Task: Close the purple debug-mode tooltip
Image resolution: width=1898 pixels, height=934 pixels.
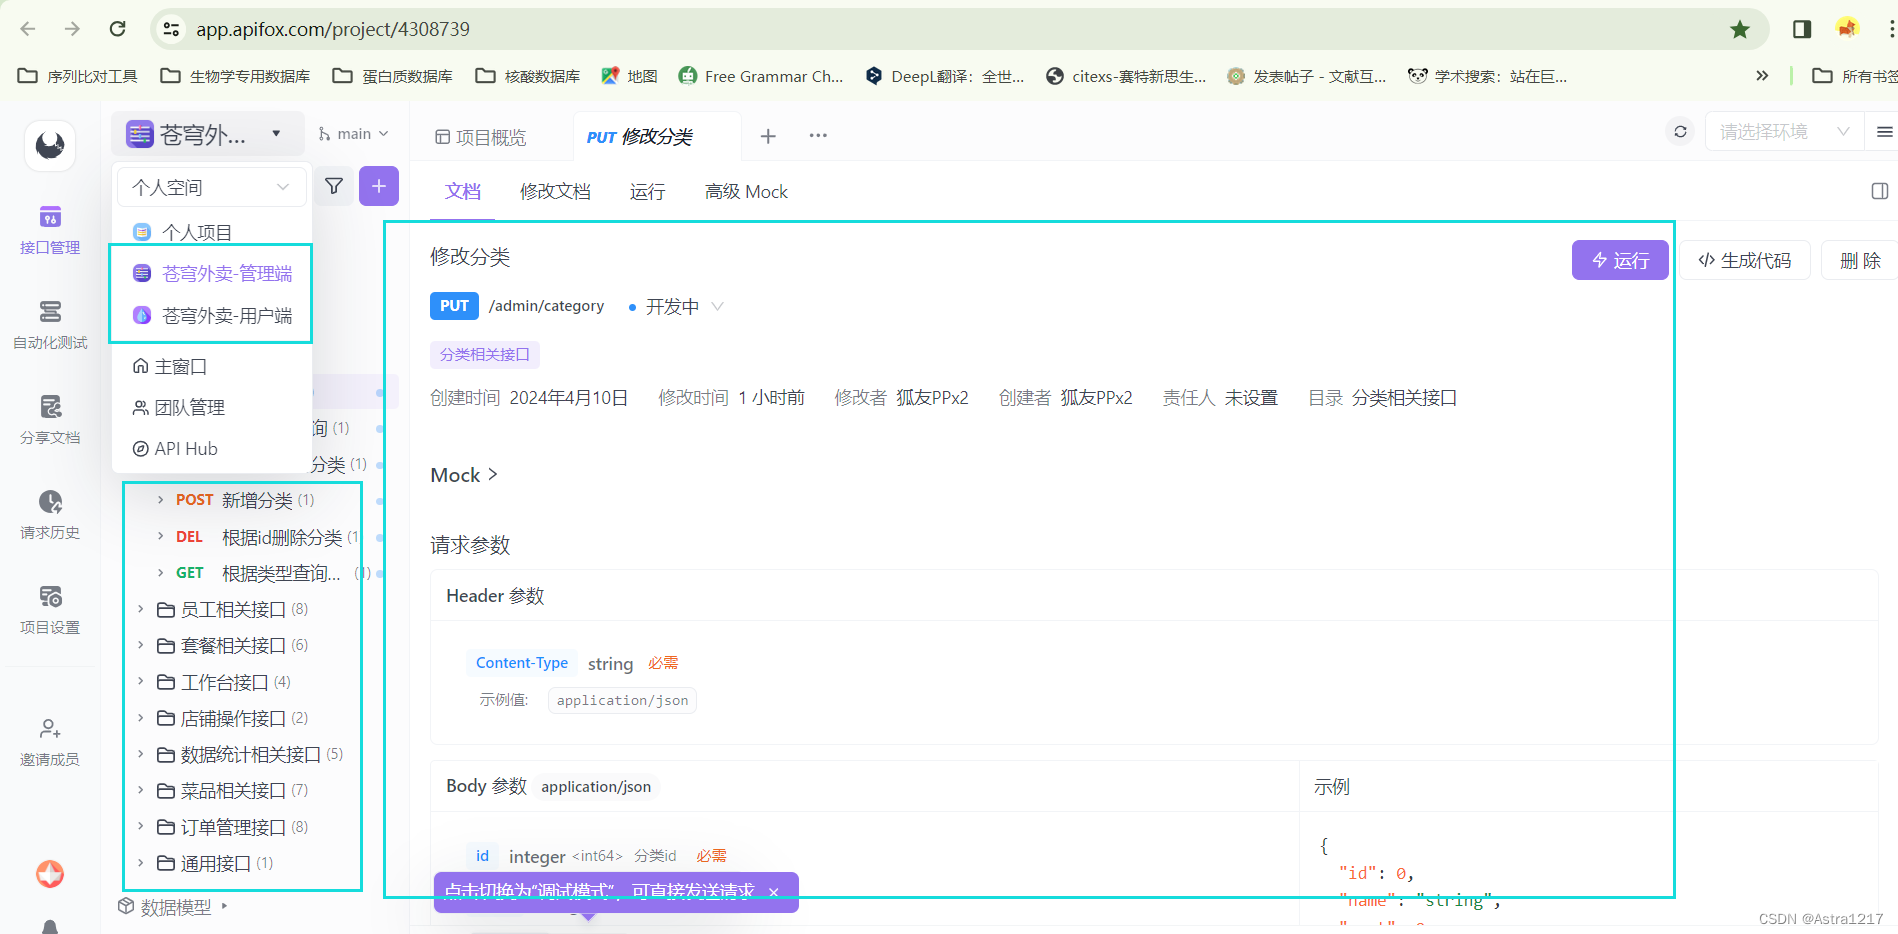Action: [x=774, y=892]
